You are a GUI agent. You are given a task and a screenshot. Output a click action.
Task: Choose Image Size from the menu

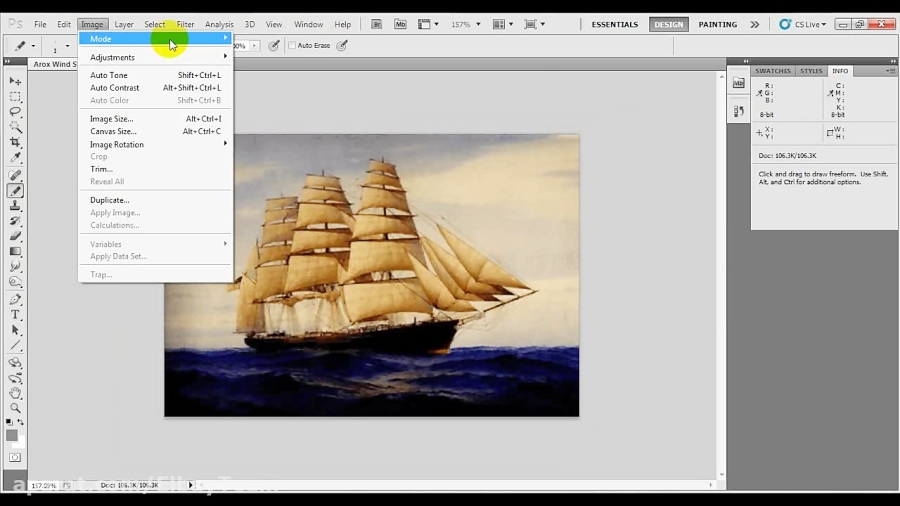coord(155,119)
